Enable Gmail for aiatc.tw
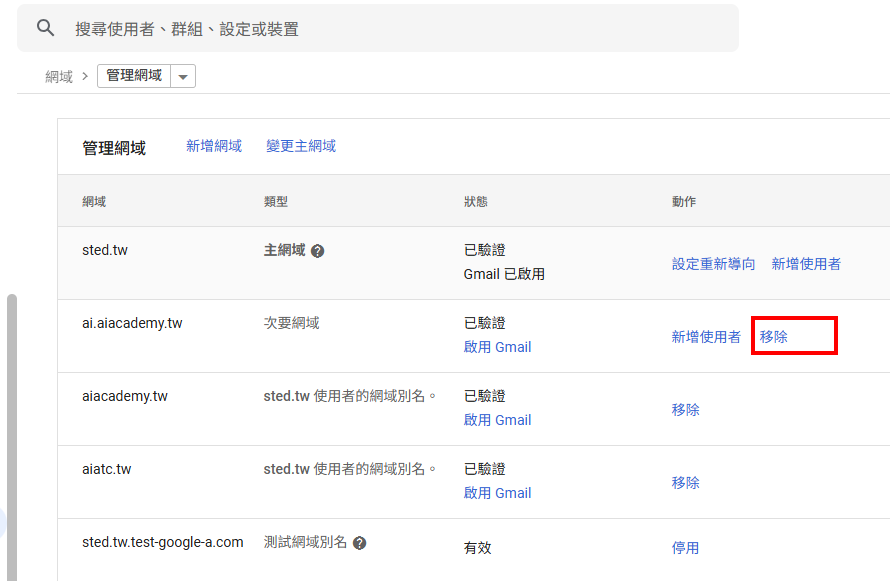Image resolution: width=890 pixels, height=581 pixels. pos(497,493)
